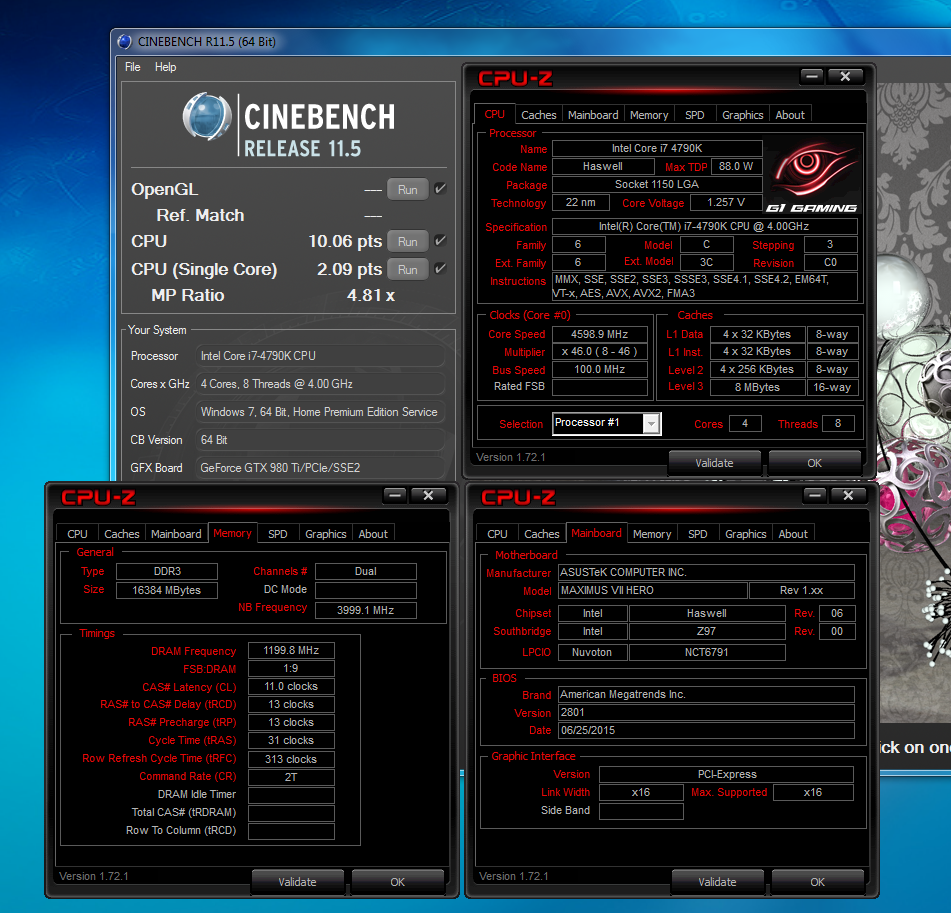Viewport: 951px width, 913px height.
Task: Click the Cinebench window title icon
Action: click(x=124, y=41)
